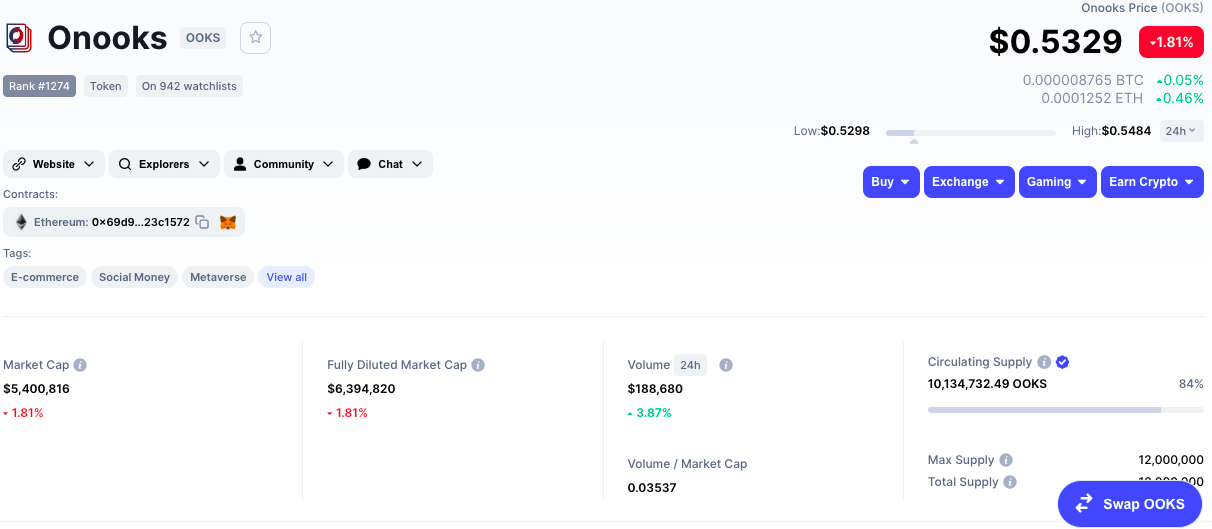The width and height of the screenshot is (1212, 529).
Task: Add token to MetaMask via fox icon
Action: 228,222
